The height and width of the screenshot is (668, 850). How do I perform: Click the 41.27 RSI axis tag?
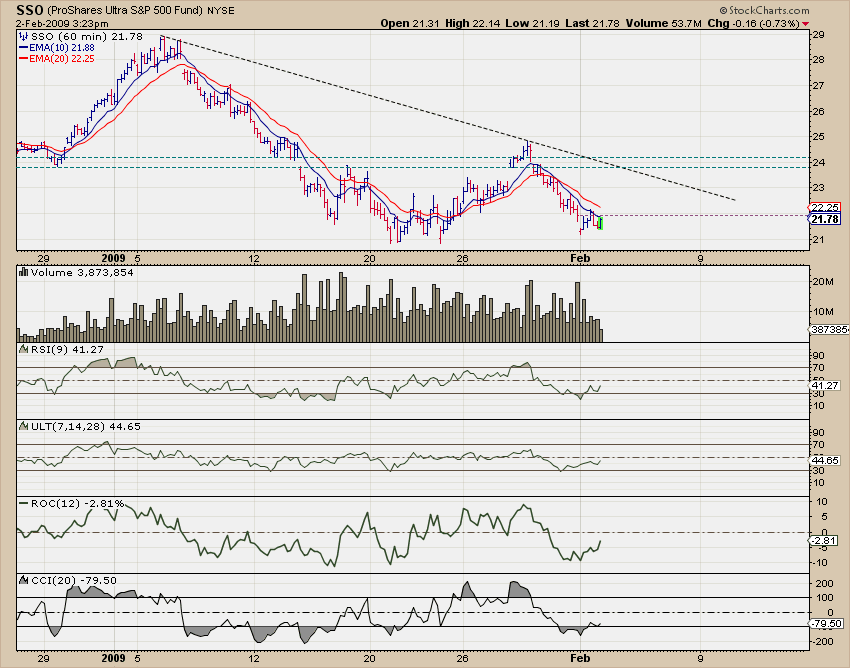point(825,386)
